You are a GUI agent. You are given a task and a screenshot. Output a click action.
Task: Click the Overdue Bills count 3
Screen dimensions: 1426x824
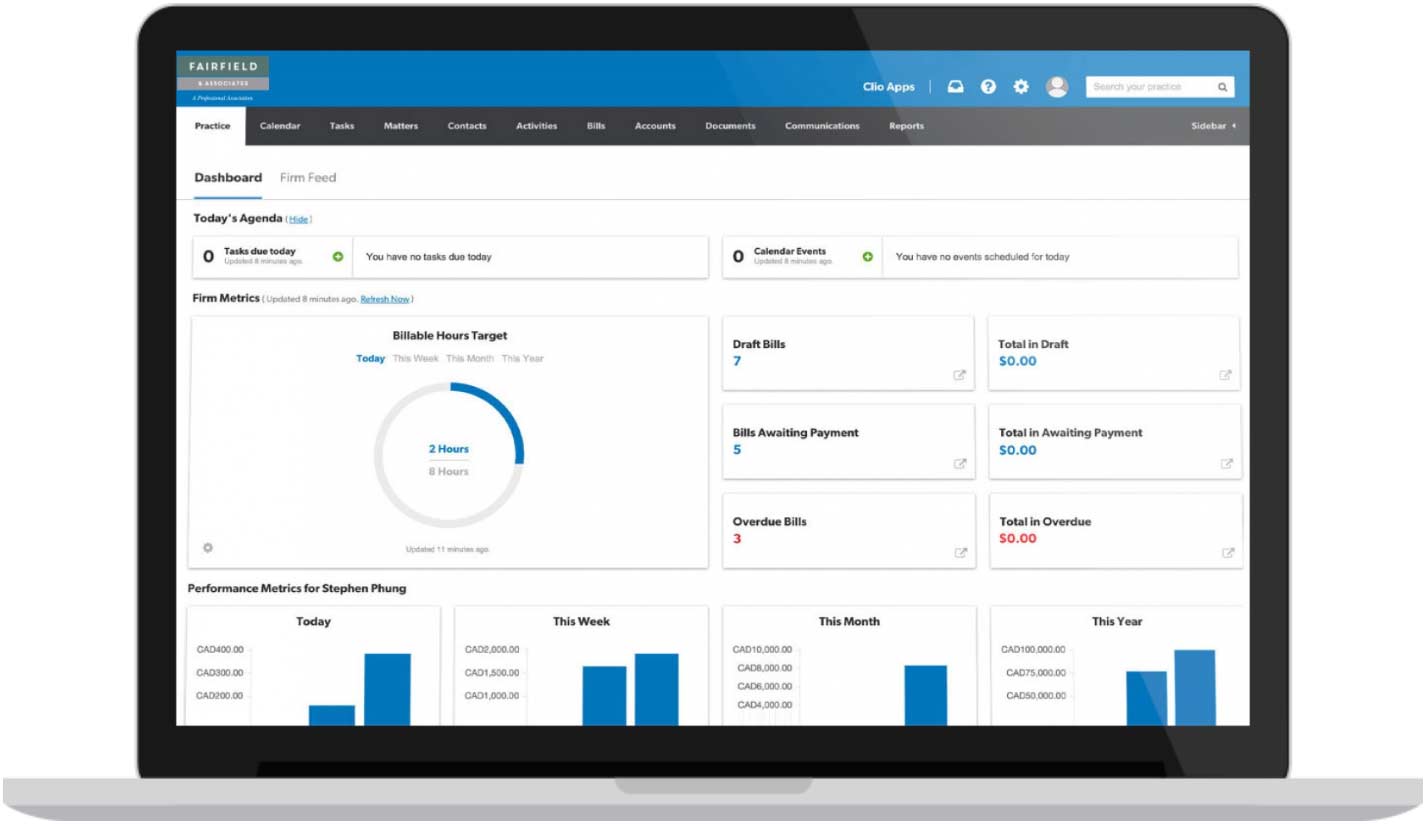[x=737, y=539]
